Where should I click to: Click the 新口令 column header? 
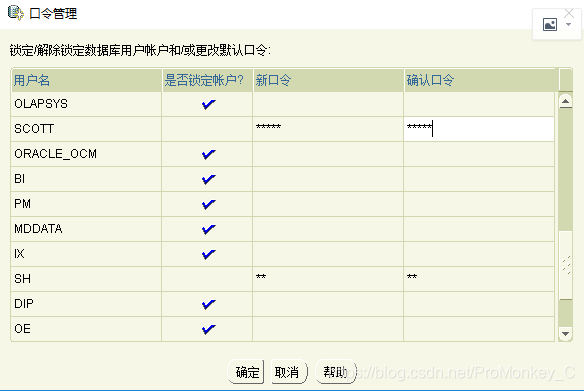click(328, 80)
